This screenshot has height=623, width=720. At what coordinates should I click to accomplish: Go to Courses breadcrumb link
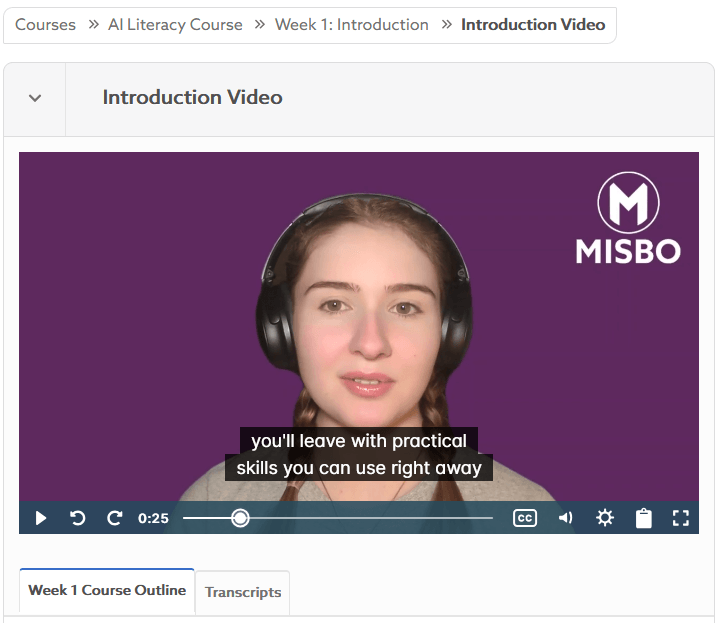coord(45,24)
